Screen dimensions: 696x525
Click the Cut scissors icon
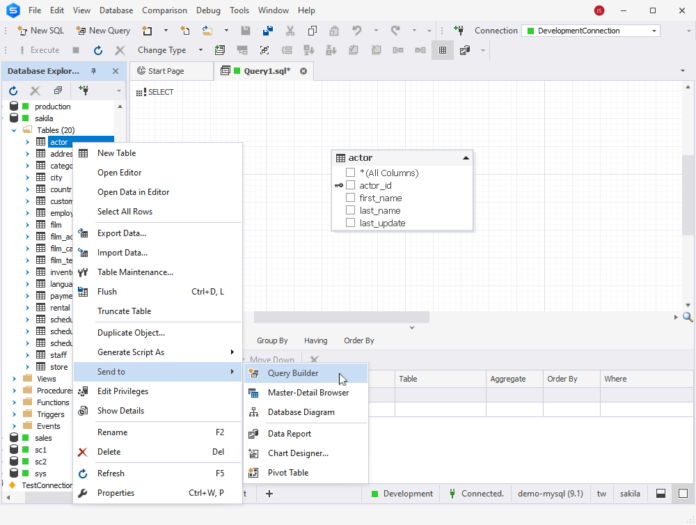(x=290, y=31)
